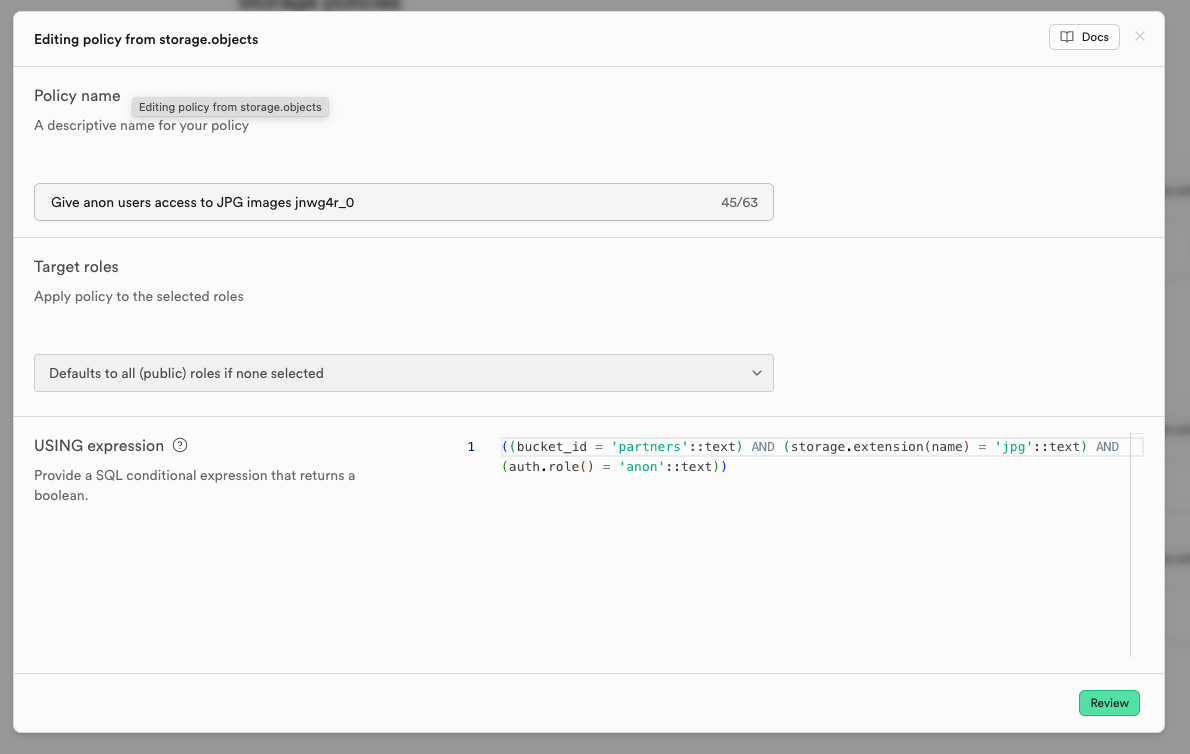The height and width of the screenshot is (754, 1190).
Task: Click the 45/63 character counter
Action: pos(739,202)
